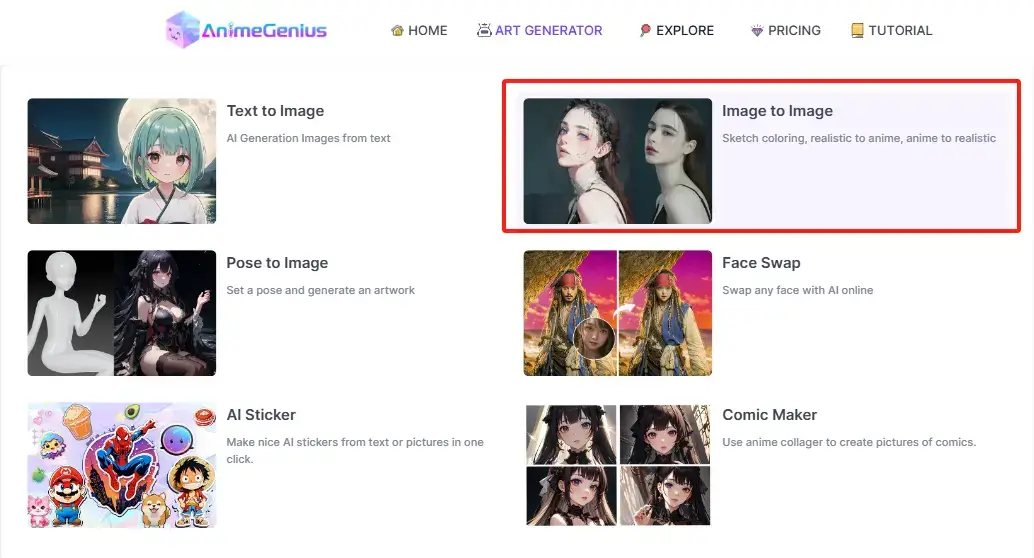The height and width of the screenshot is (558, 1034).
Task: Click 'Use anime collager to create' description
Action: (849, 443)
